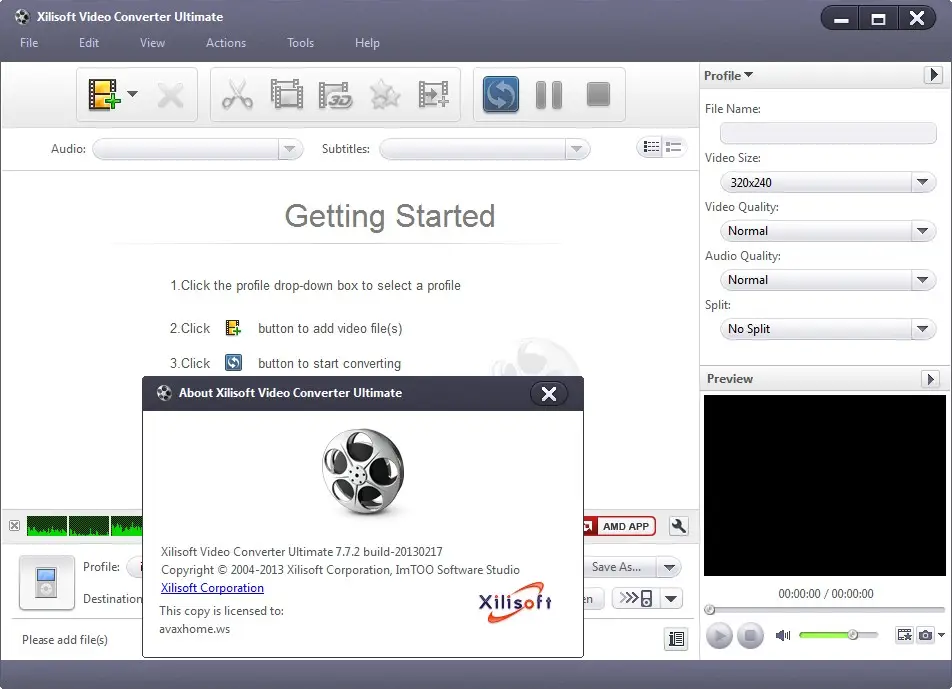Open the File menu

[29, 42]
